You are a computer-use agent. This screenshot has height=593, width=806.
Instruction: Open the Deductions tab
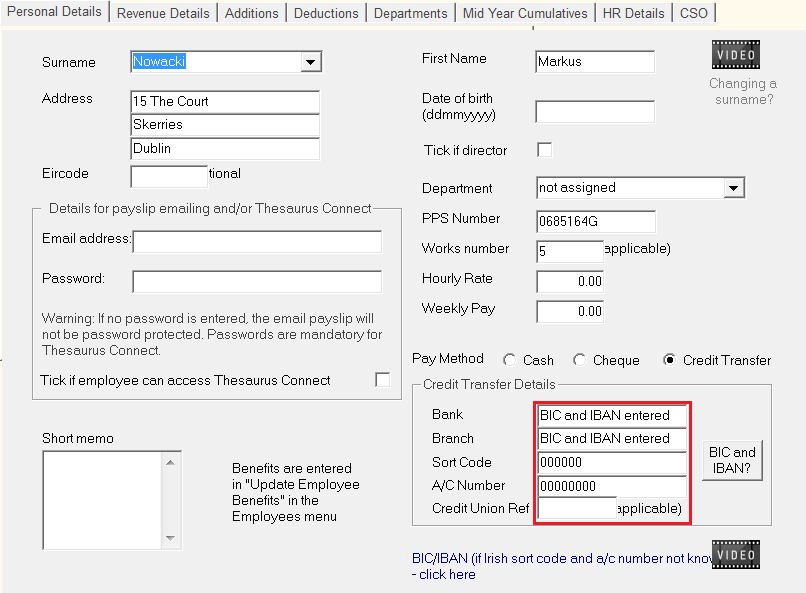pyautogui.click(x=326, y=13)
